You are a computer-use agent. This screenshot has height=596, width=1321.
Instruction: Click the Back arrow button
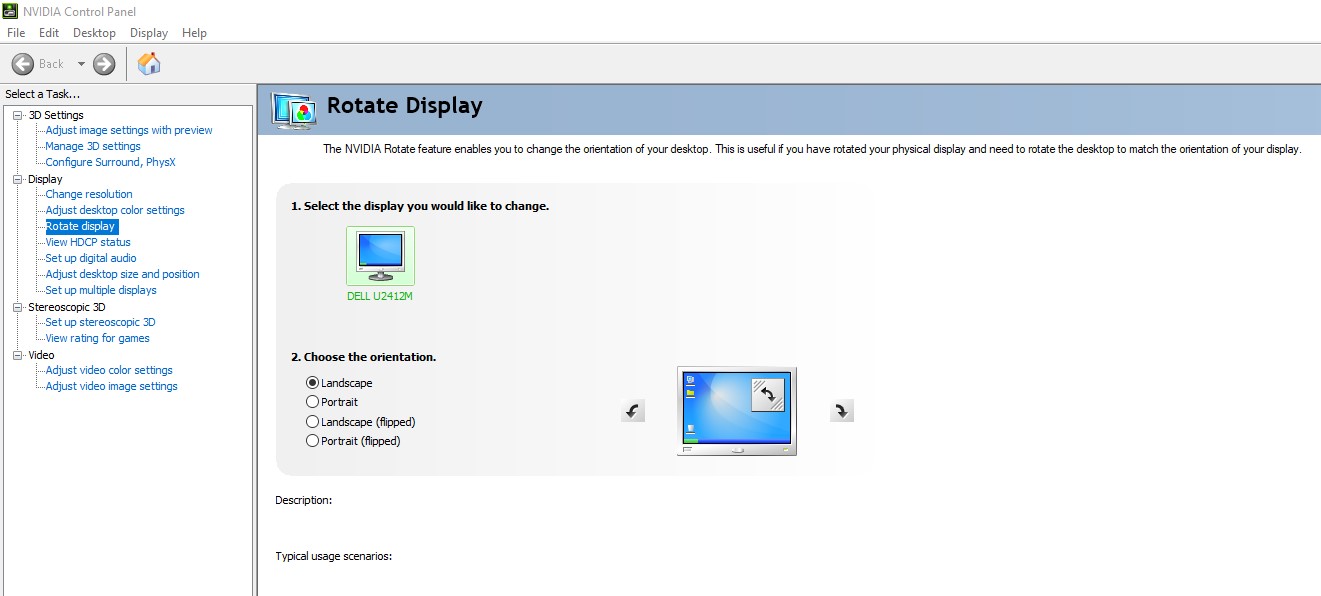tap(22, 64)
